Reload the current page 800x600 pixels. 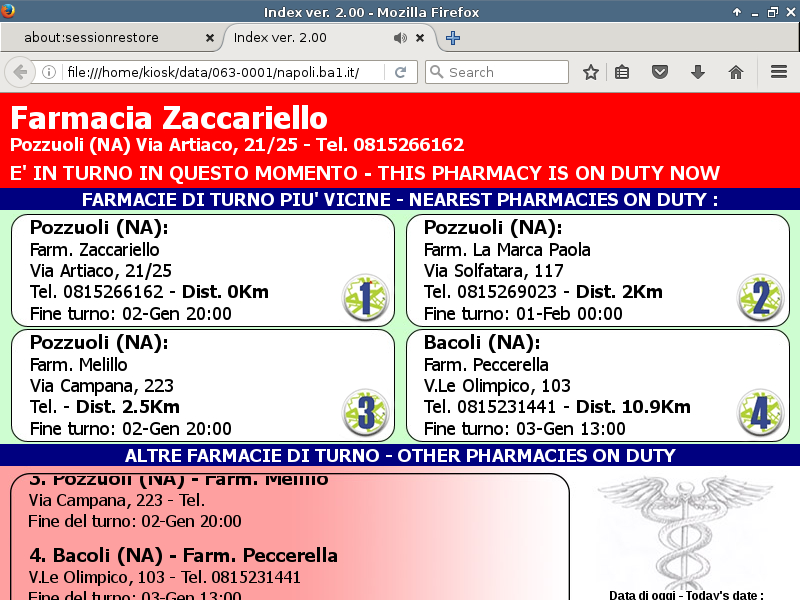pos(400,72)
